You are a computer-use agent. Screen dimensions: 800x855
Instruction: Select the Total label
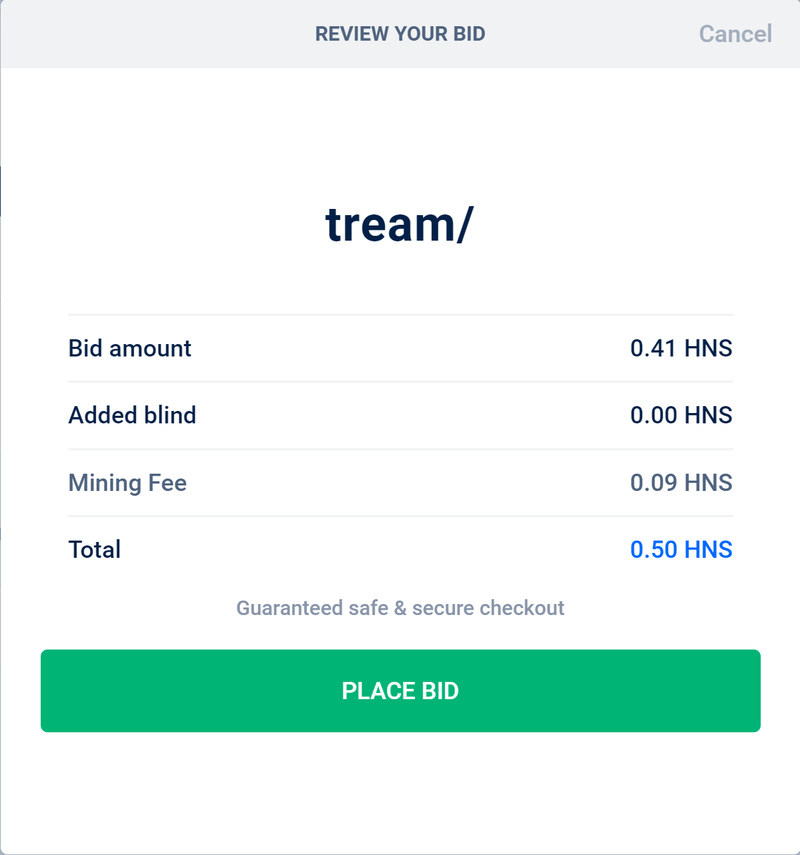[x=93, y=548]
